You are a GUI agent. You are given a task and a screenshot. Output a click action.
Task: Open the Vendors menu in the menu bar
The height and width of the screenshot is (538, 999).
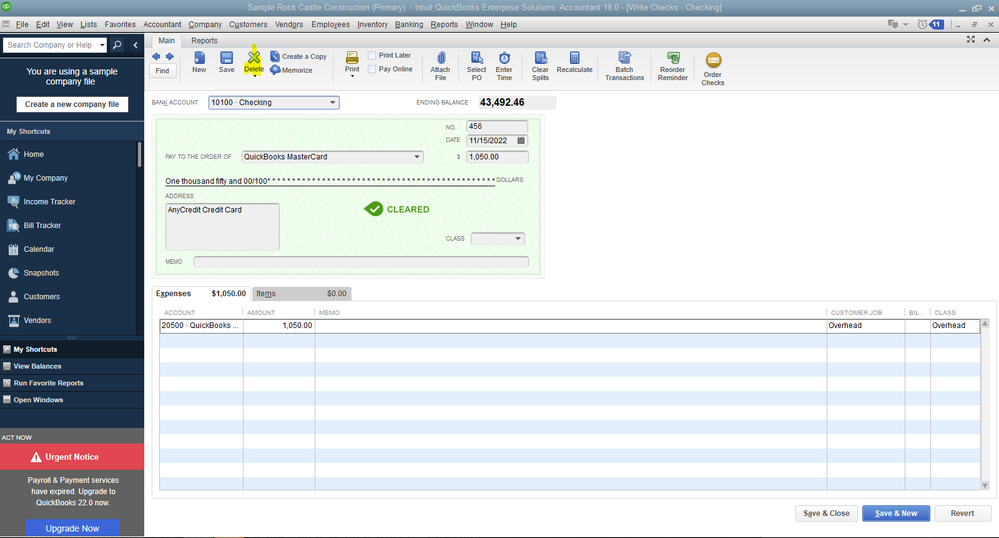(289, 24)
